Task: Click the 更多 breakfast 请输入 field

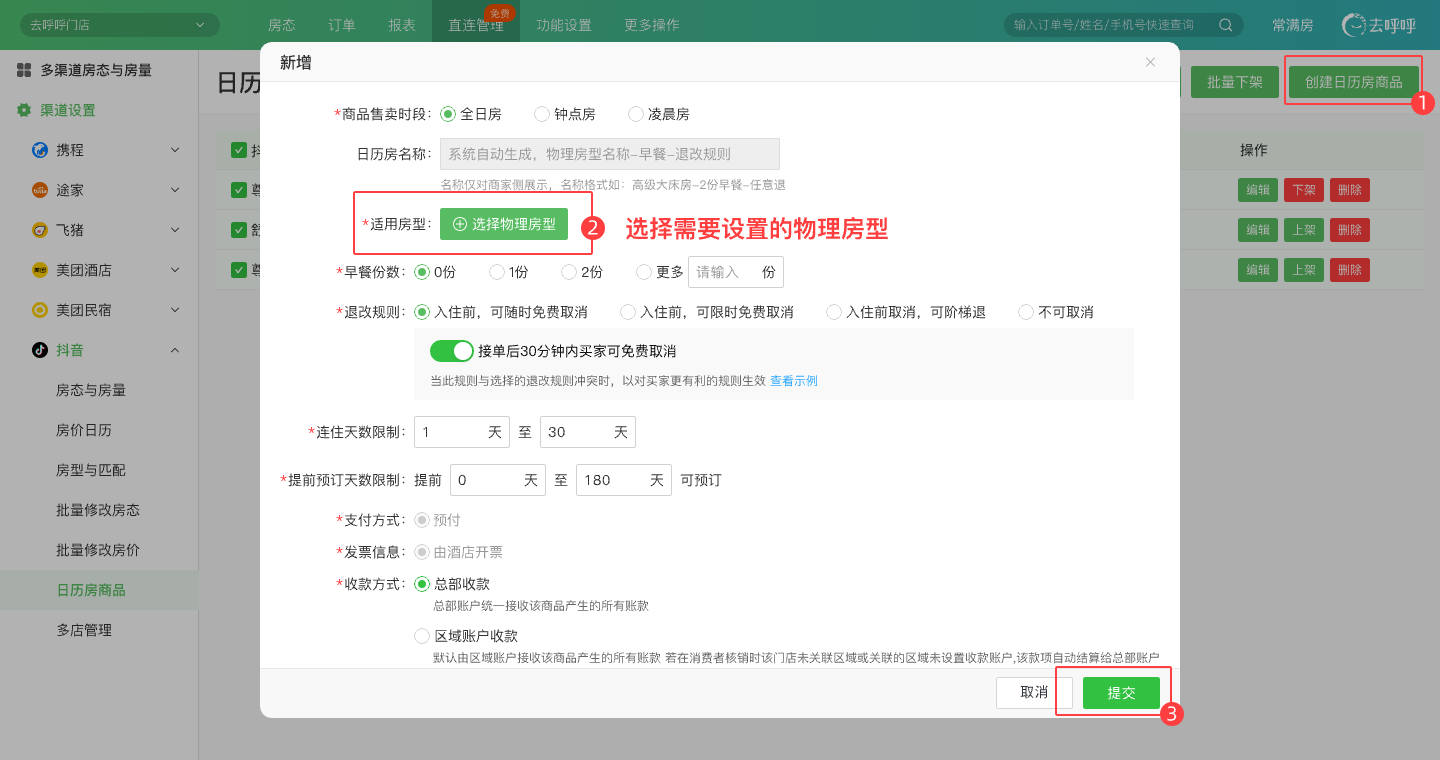Action: (x=736, y=272)
